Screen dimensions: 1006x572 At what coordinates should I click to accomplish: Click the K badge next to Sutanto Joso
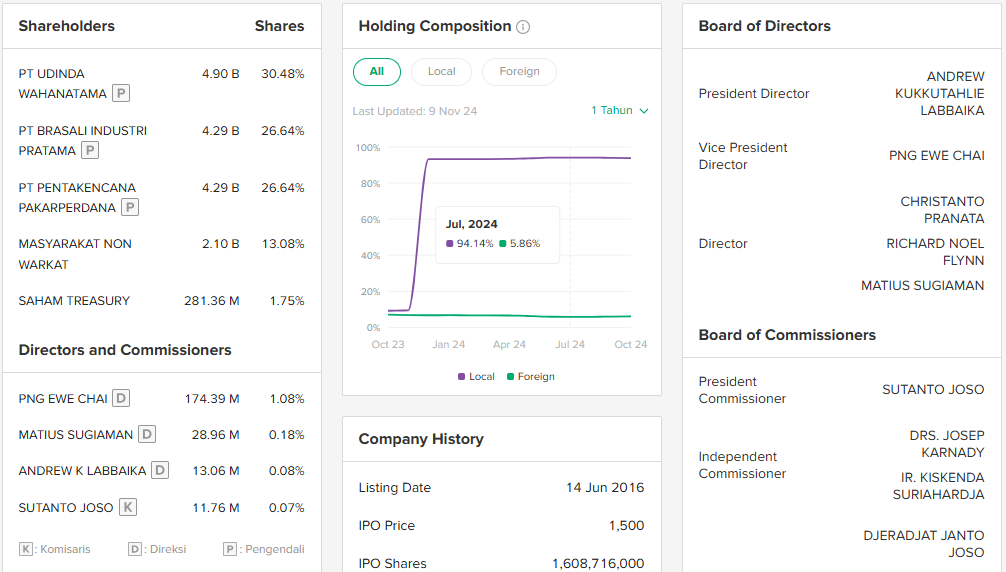coord(128,508)
